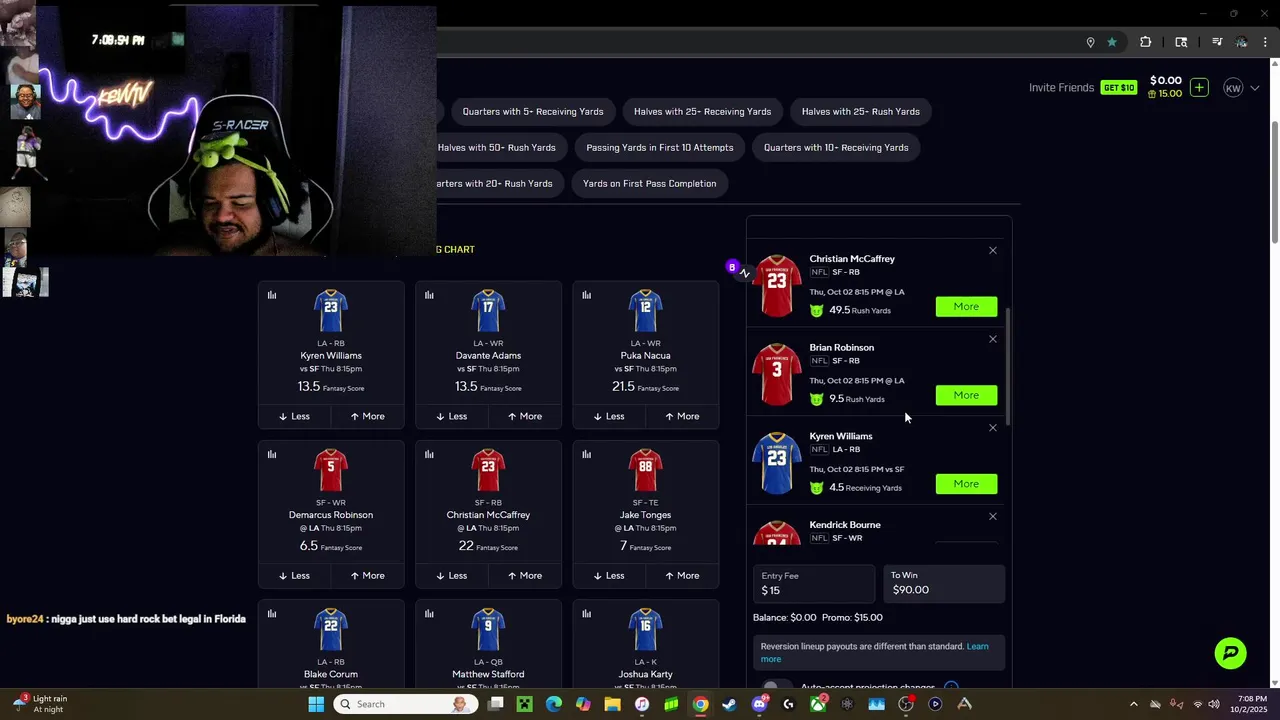The image size is (1280, 720).
Task: Open Minecraft from the taskbar
Action: [524, 704]
